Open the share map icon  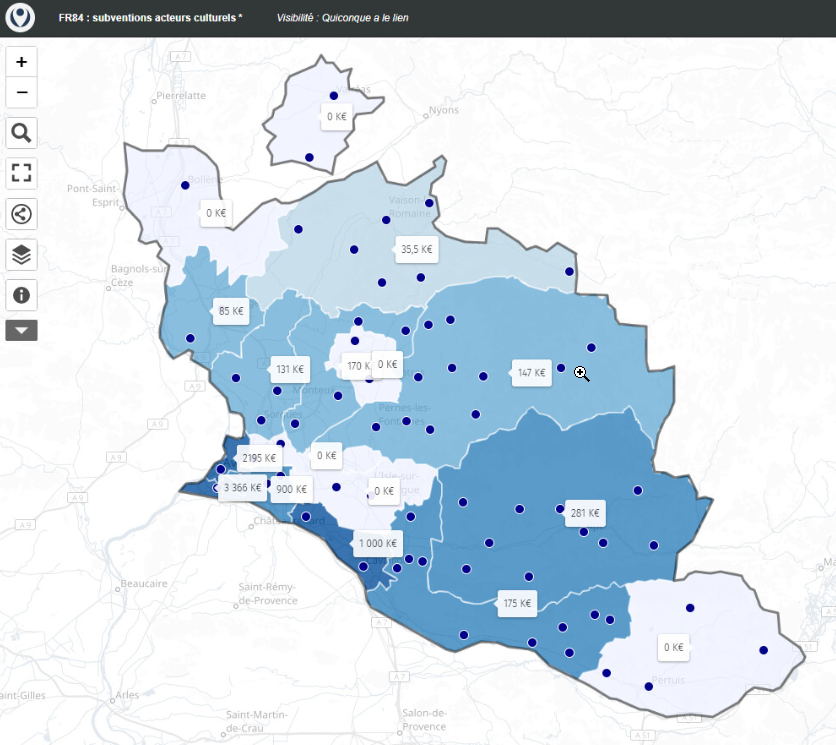pos(21,213)
